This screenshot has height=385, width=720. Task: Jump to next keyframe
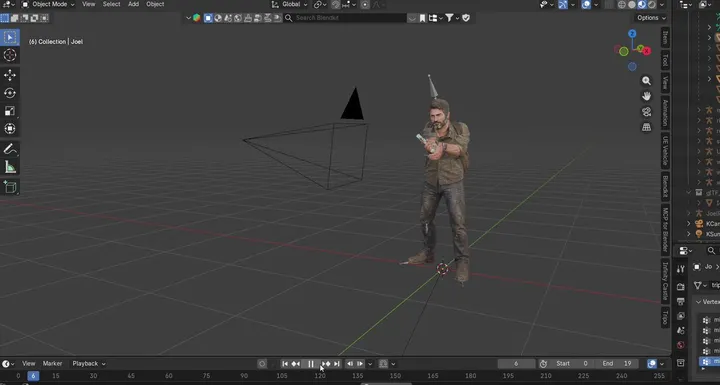click(326, 364)
